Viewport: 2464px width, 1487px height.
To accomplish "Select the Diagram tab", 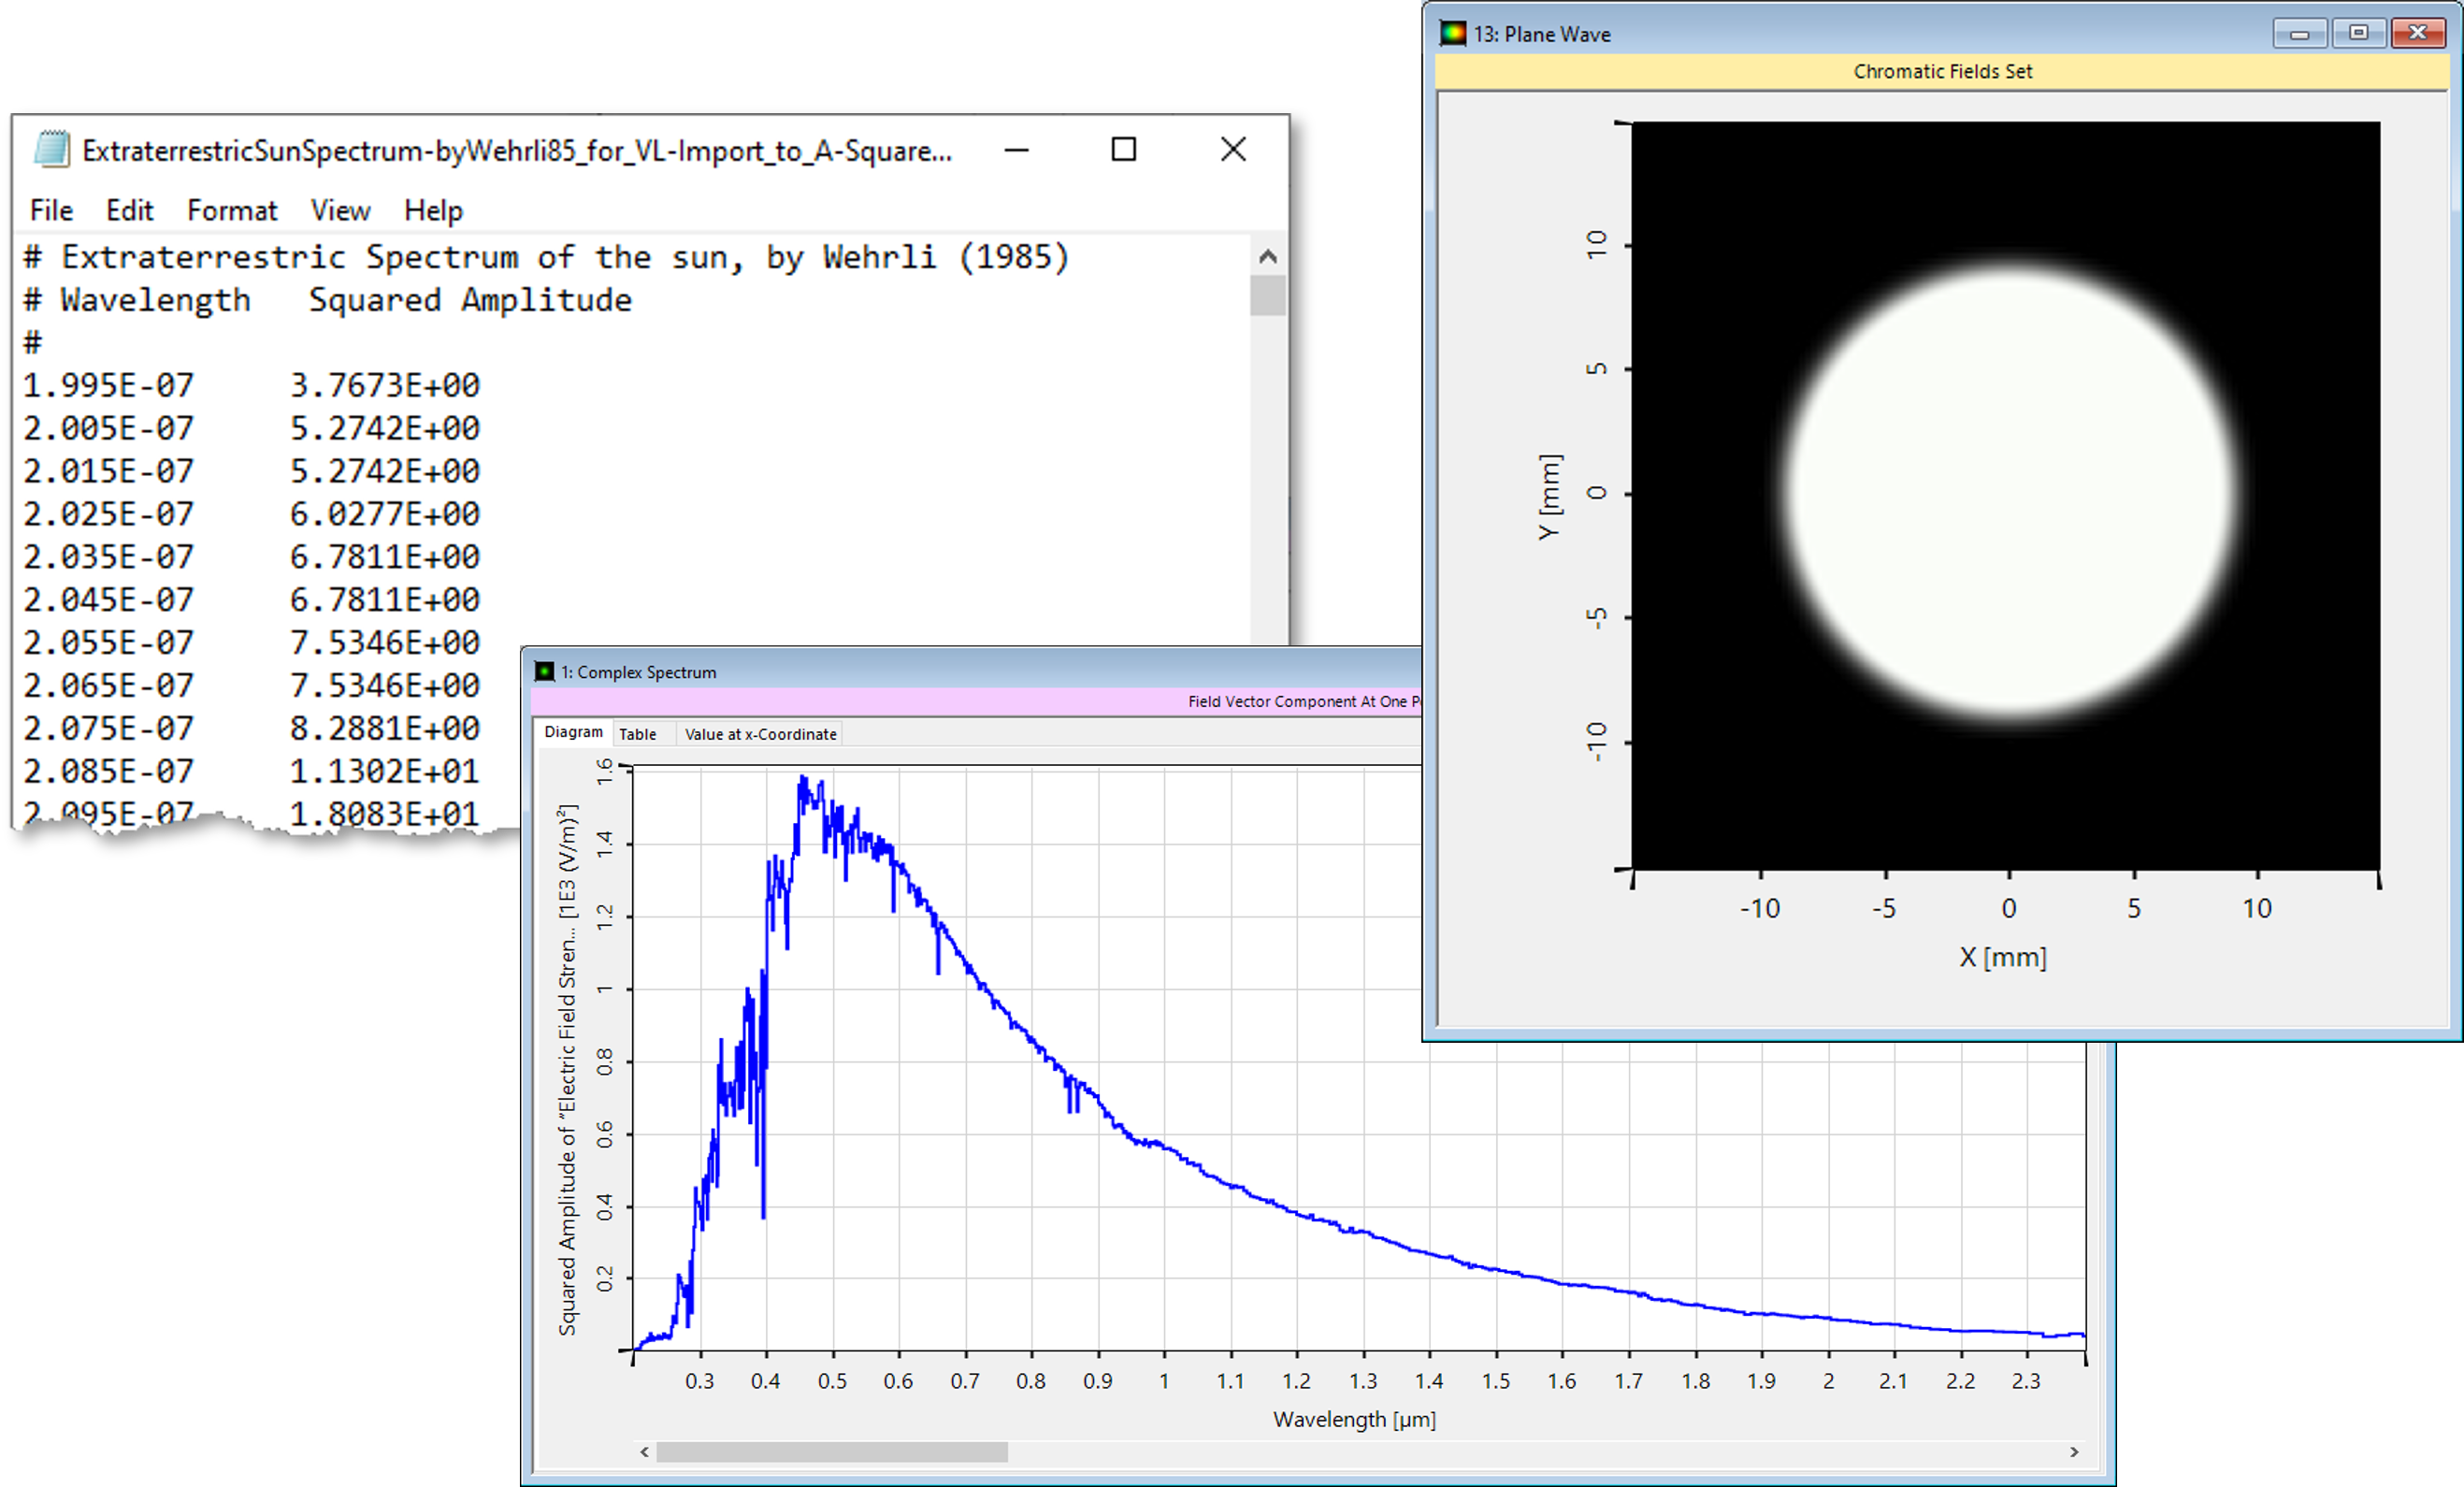I will coord(574,732).
